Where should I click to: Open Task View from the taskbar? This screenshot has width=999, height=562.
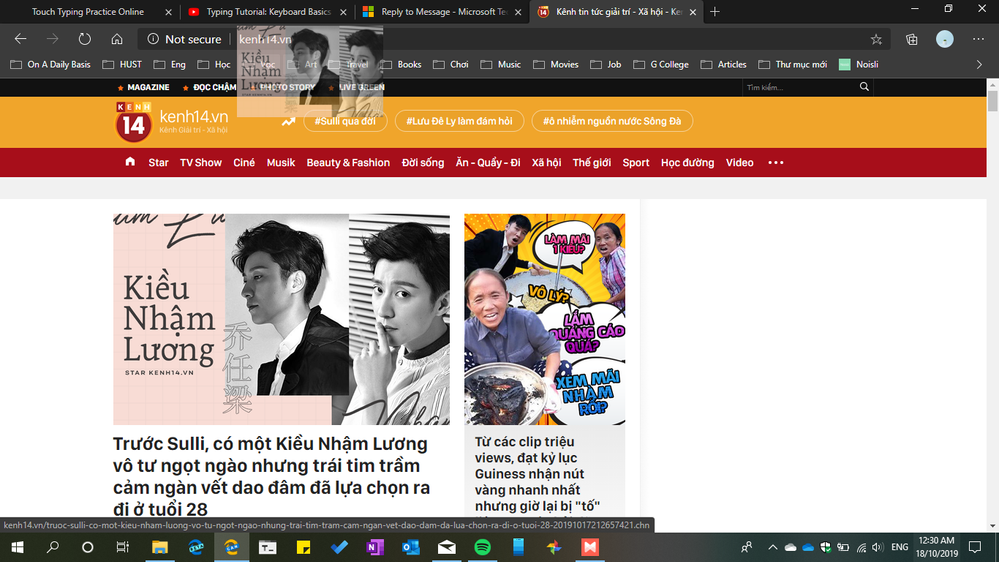[122, 547]
